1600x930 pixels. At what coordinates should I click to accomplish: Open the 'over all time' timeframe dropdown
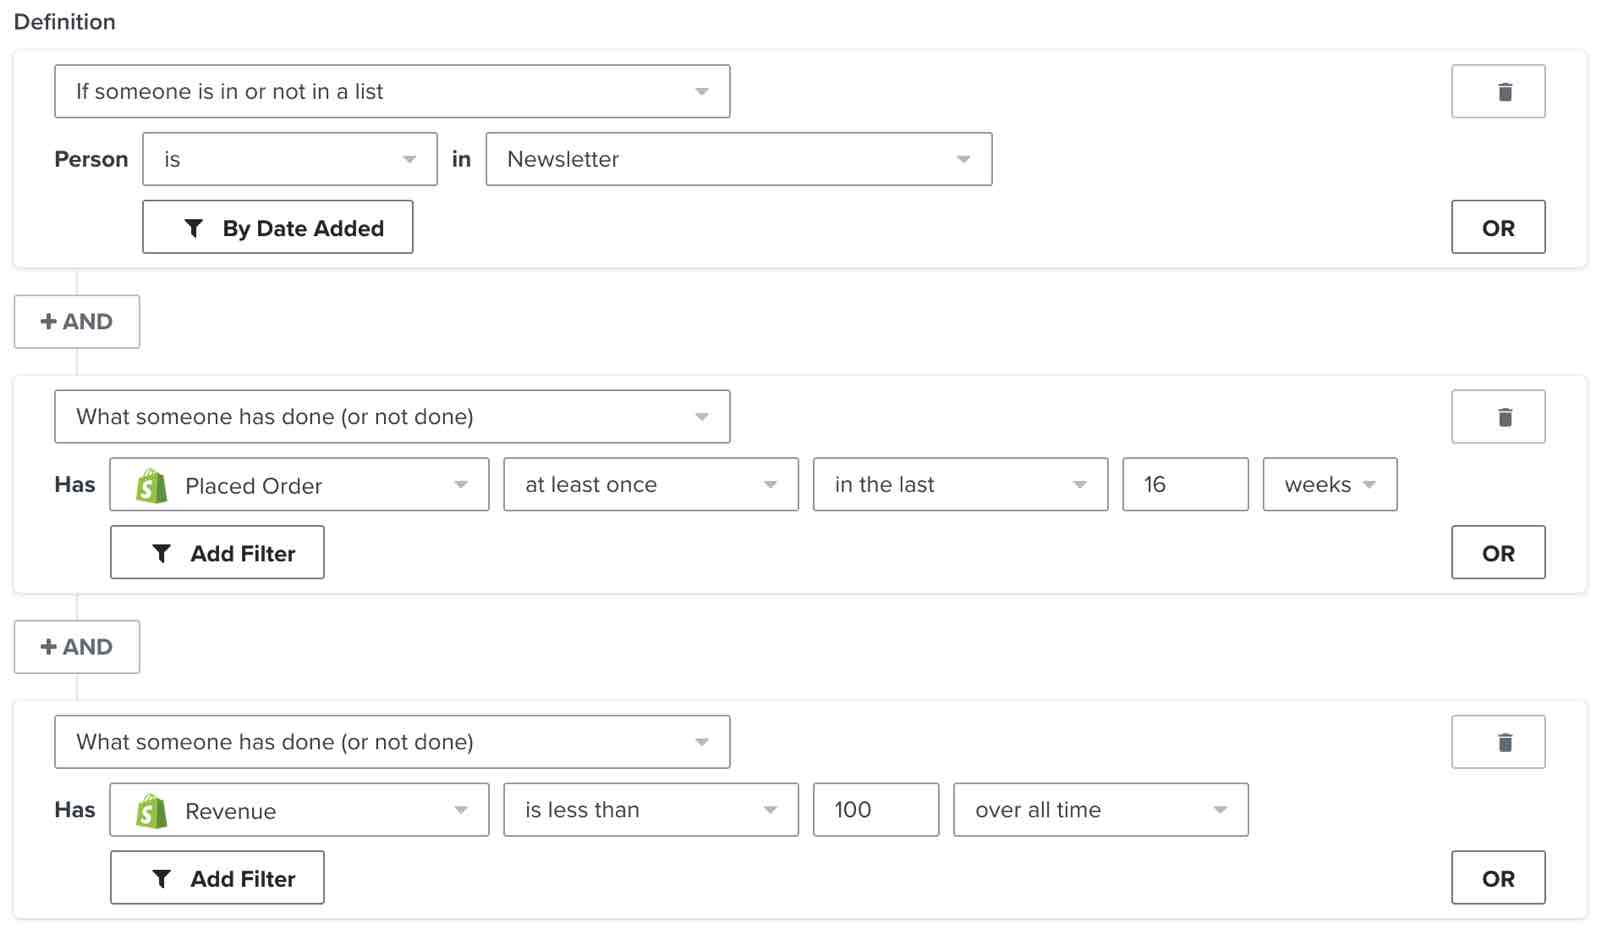(1100, 810)
